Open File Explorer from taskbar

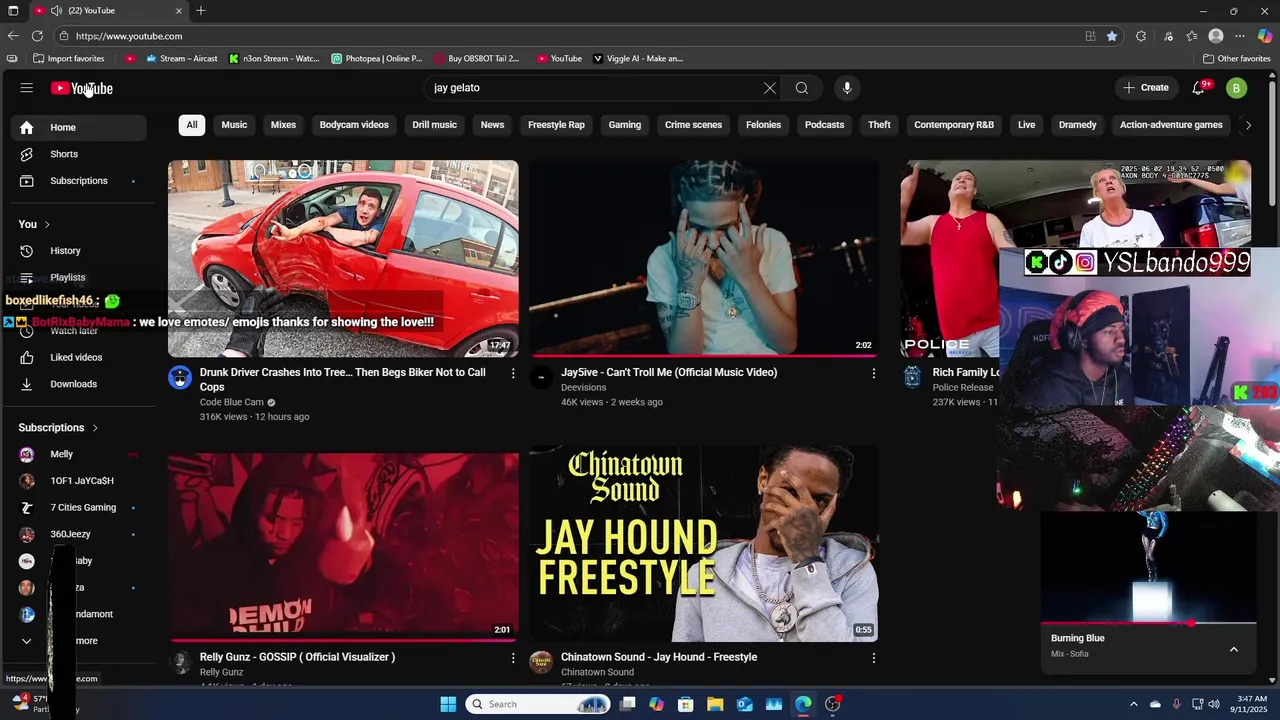click(715, 704)
